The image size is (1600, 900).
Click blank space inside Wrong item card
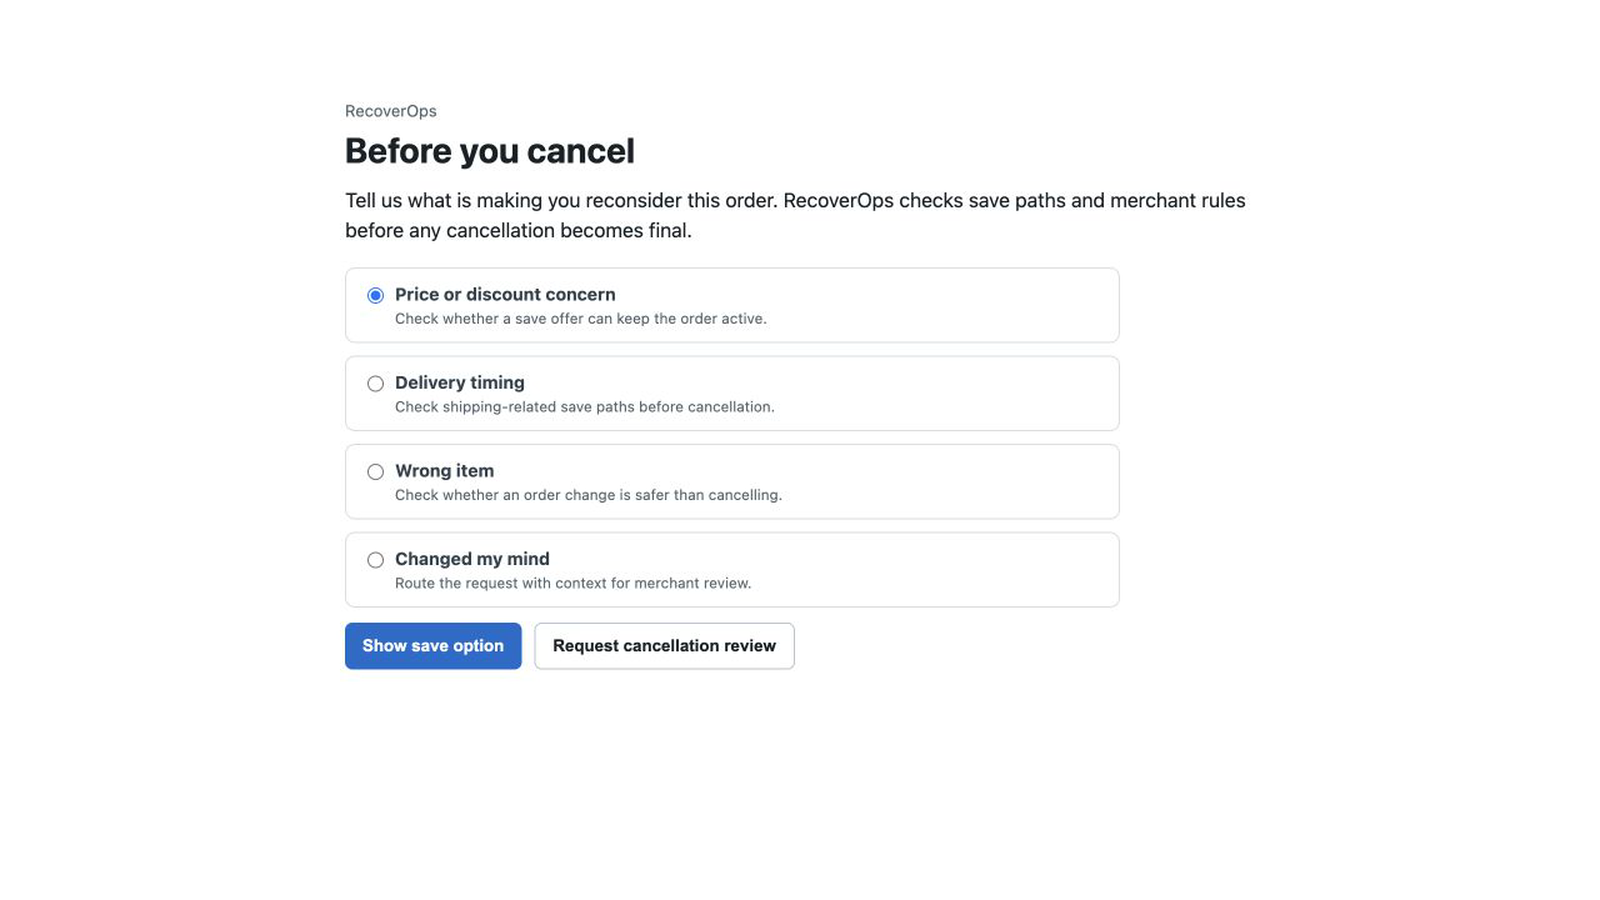click(x=950, y=481)
